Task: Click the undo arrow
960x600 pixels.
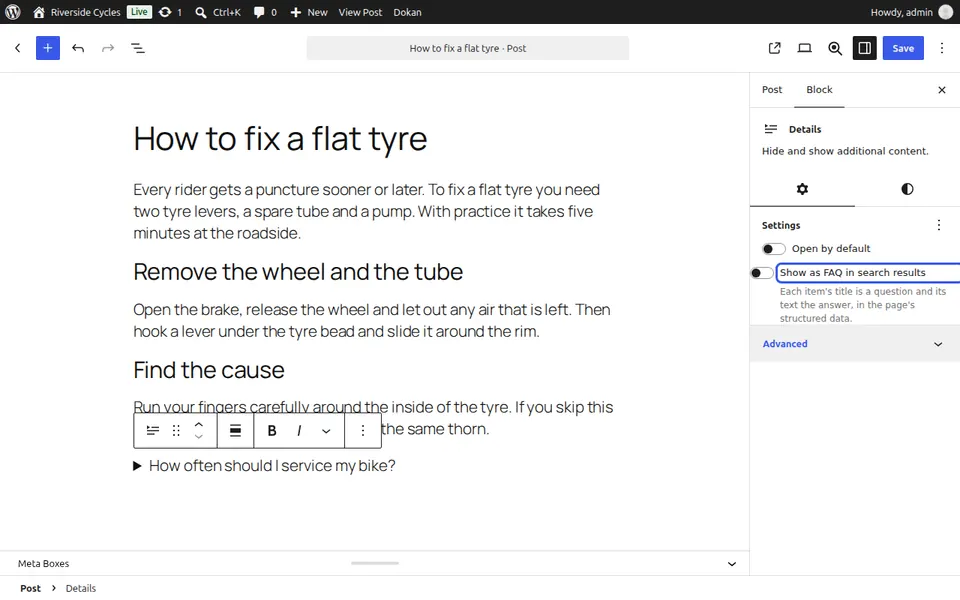Action: [x=78, y=48]
